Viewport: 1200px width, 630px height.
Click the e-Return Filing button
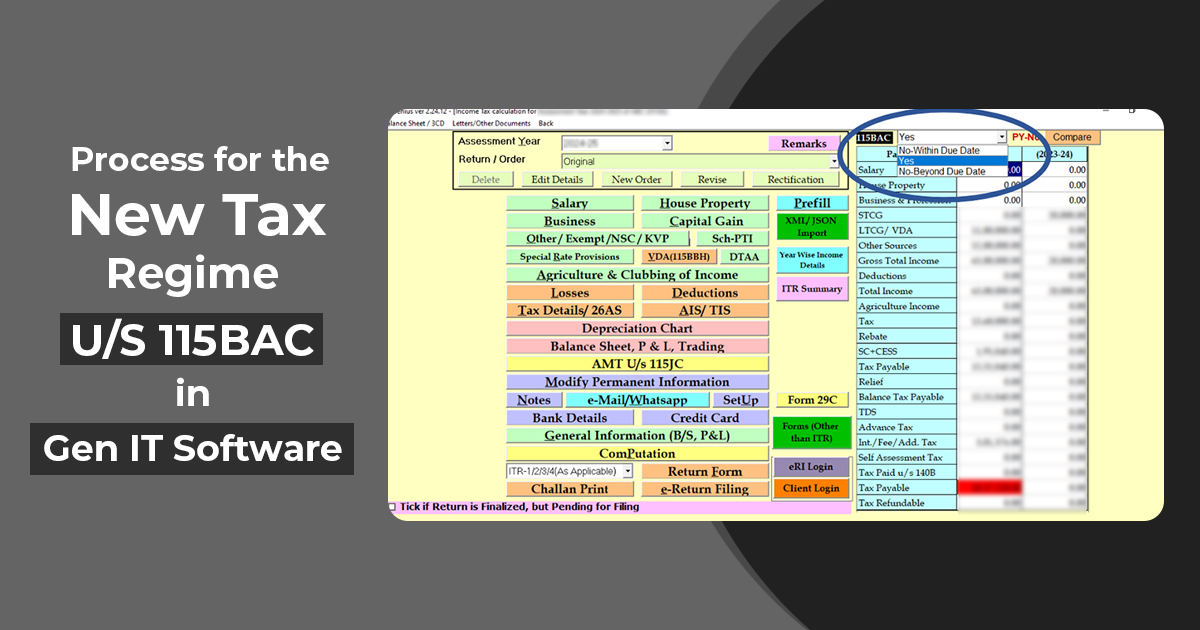pyautogui.click(x=705, y=489)
